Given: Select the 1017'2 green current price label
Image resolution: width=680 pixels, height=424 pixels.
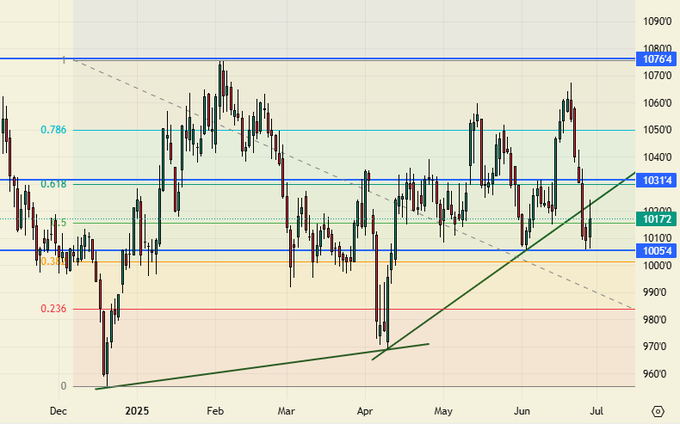Looking at the screenshot, I should pos(657,219).
